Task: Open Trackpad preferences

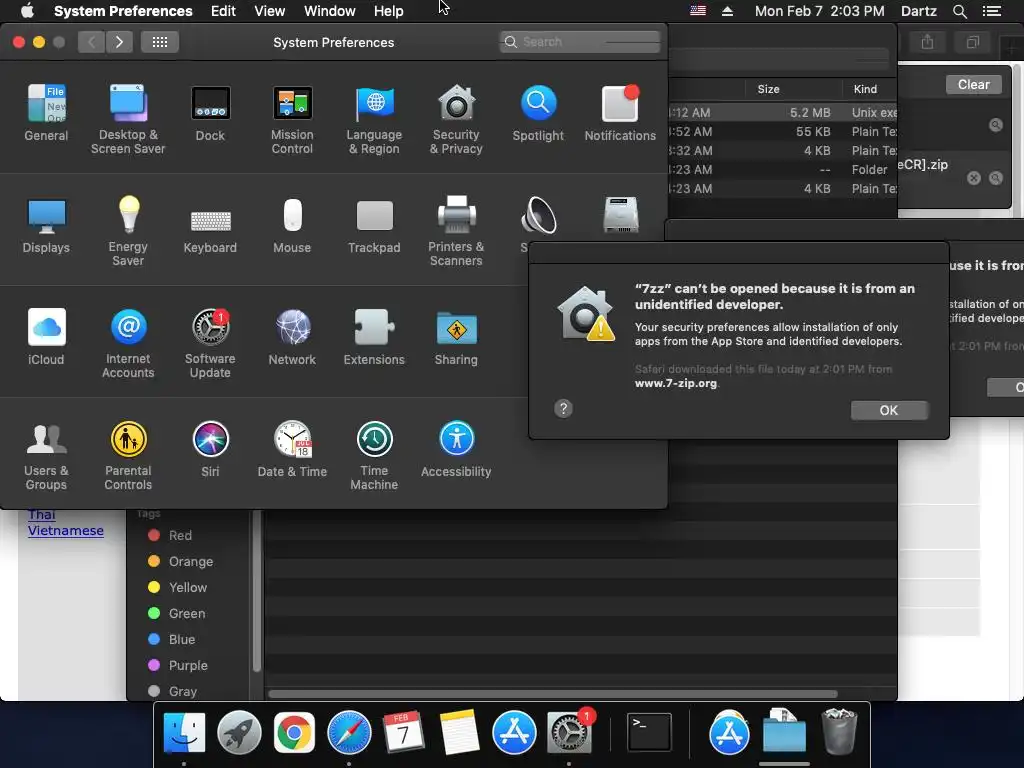Action: (x=374, y=225)
